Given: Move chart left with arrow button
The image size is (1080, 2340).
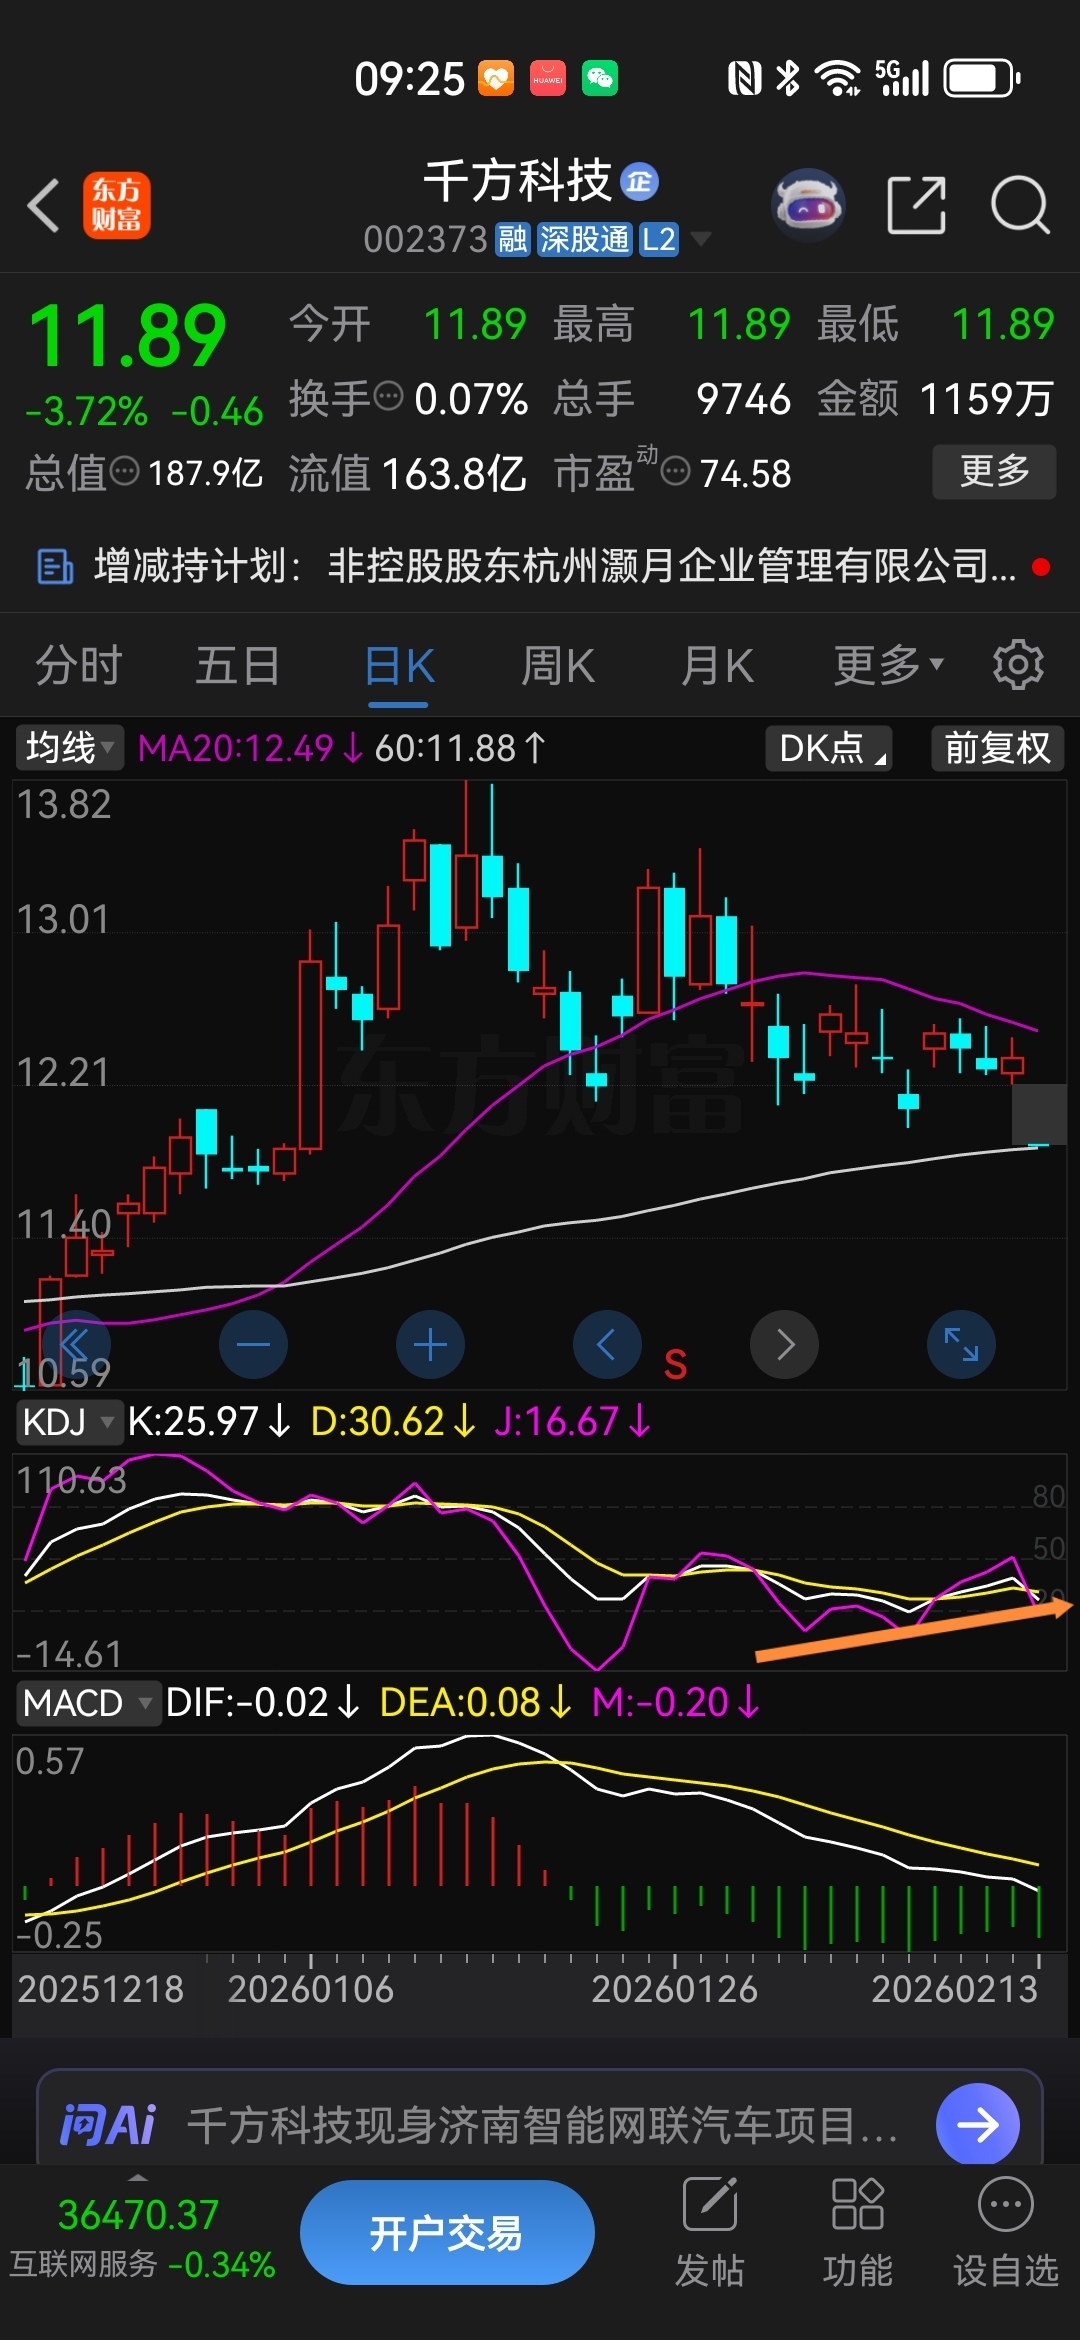Looking at the screenshot, I should [x=607, y=1345].
